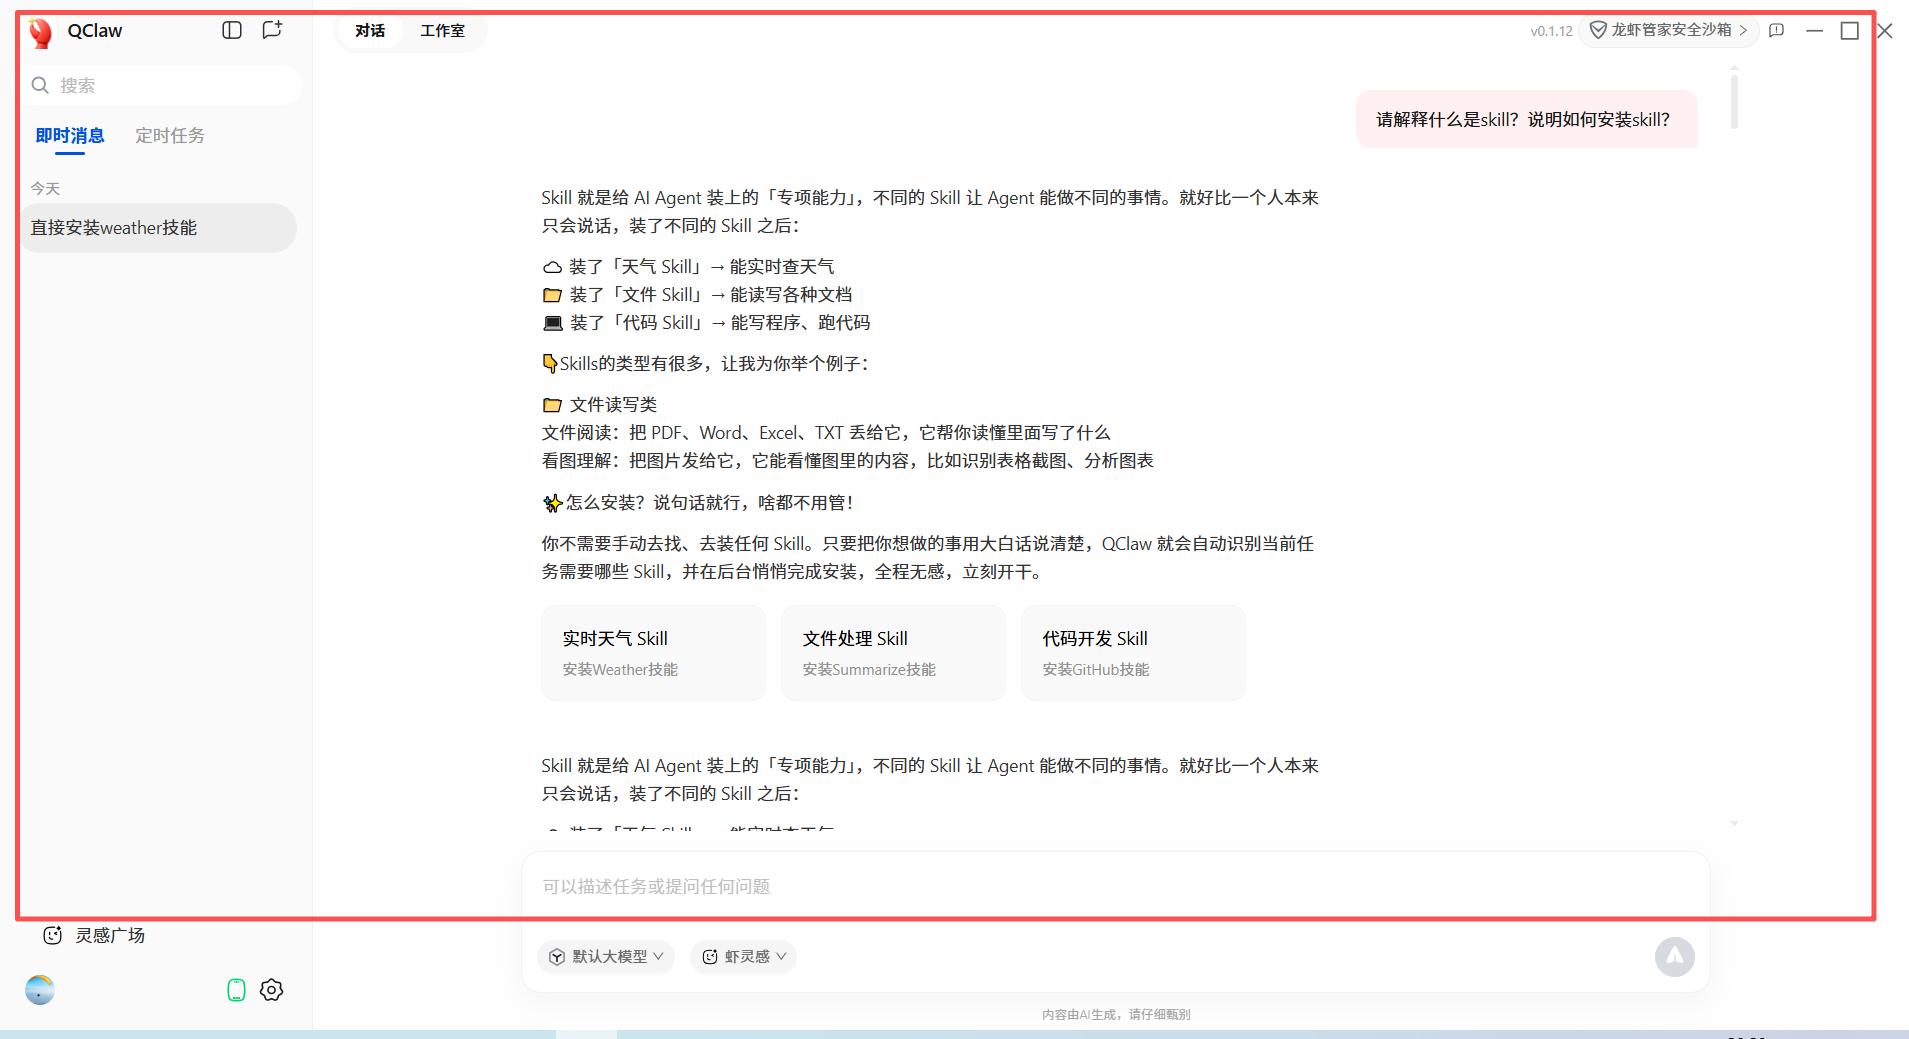
Task: Choose the 代码开发 Skill card
Action: (x=1133, y=652)
